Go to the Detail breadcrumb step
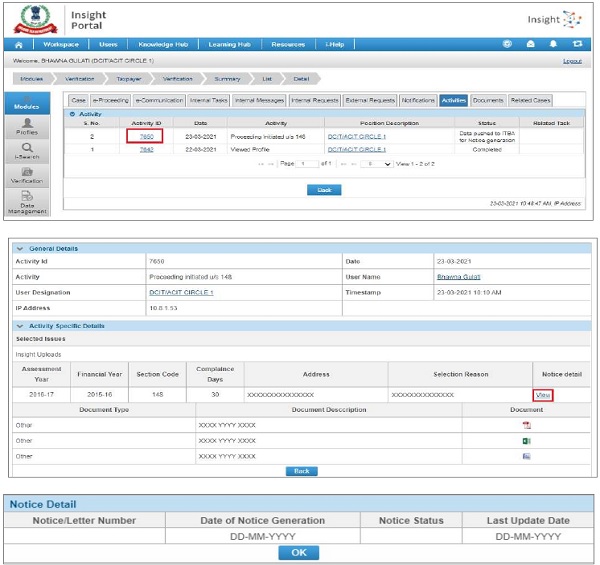Screen dimensions: 600x565 302,79
